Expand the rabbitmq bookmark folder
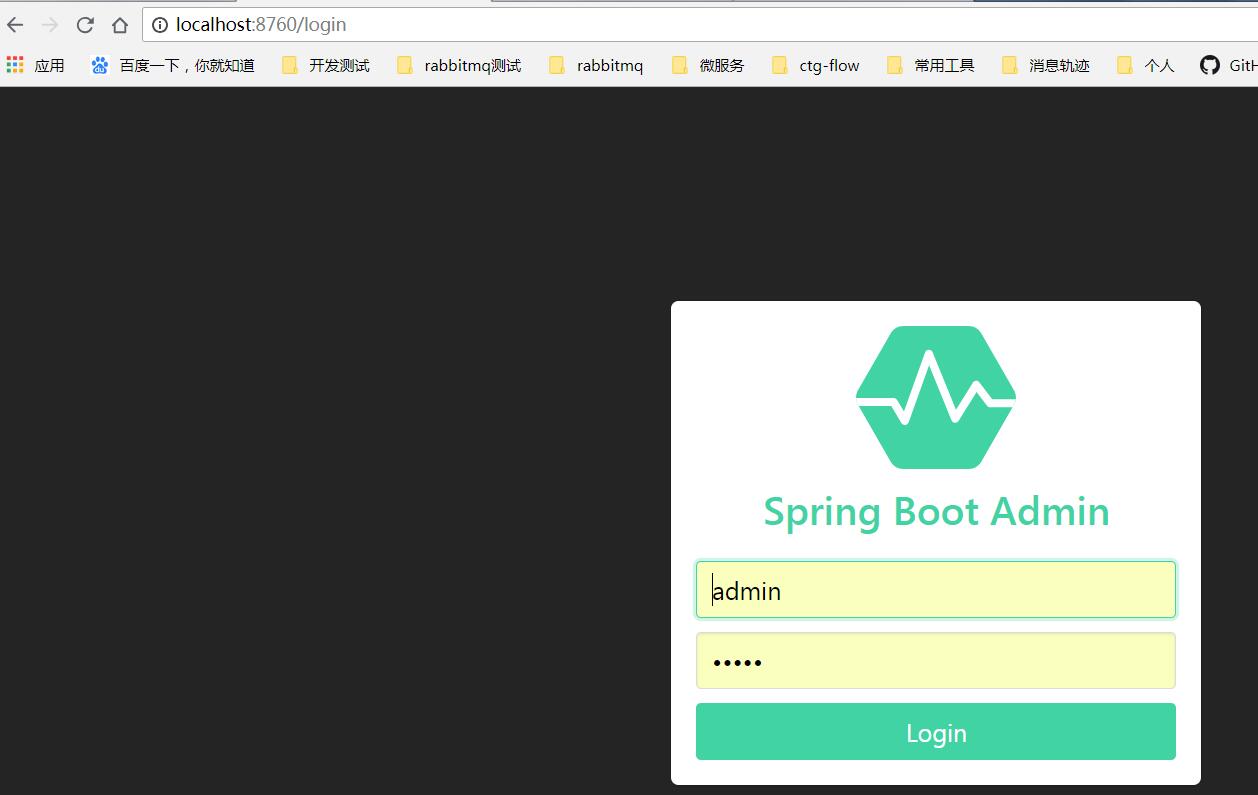This screenshot has height=795, width=1258. click(x=596, y=65)
